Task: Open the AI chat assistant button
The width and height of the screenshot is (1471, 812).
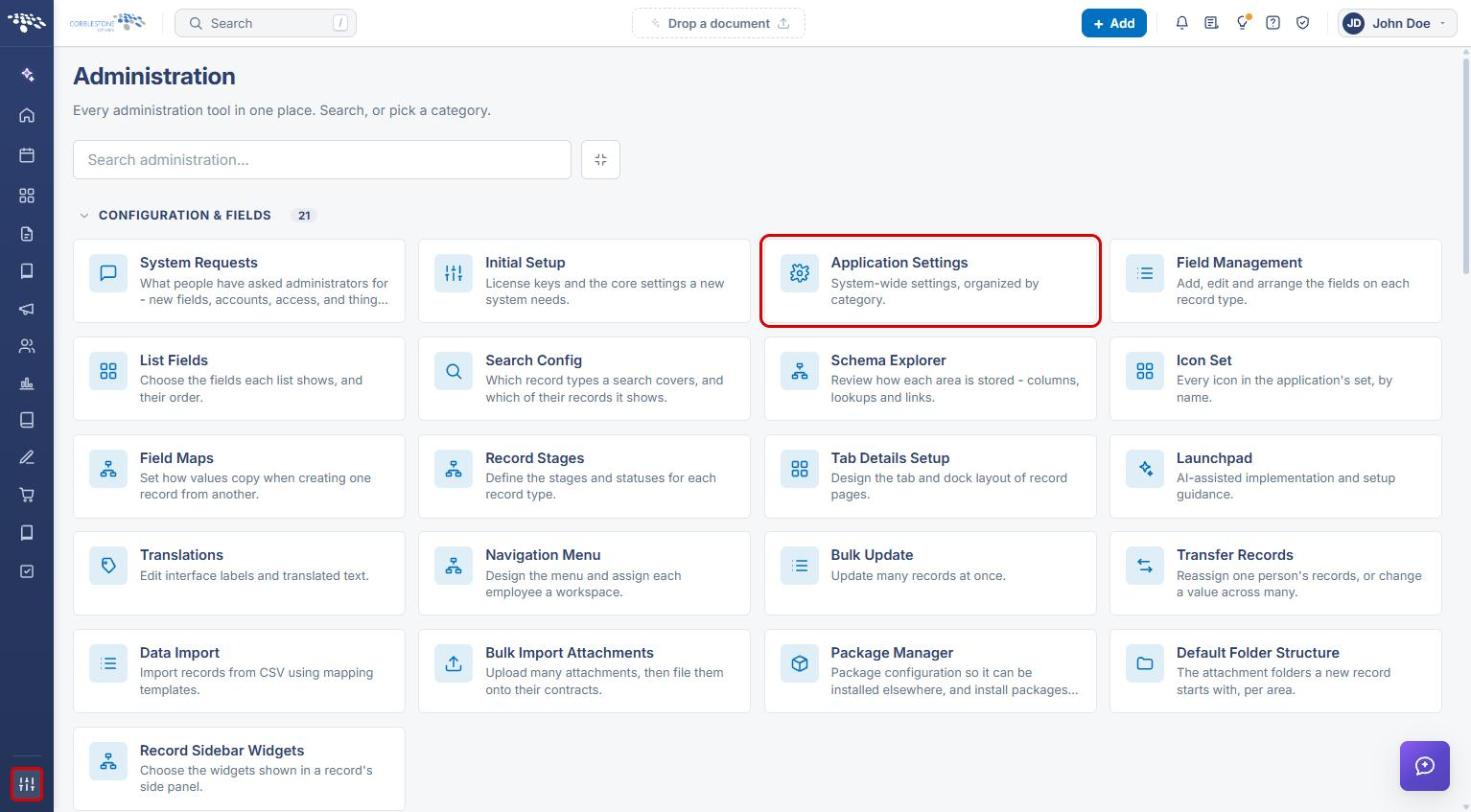Action: 1425,766
